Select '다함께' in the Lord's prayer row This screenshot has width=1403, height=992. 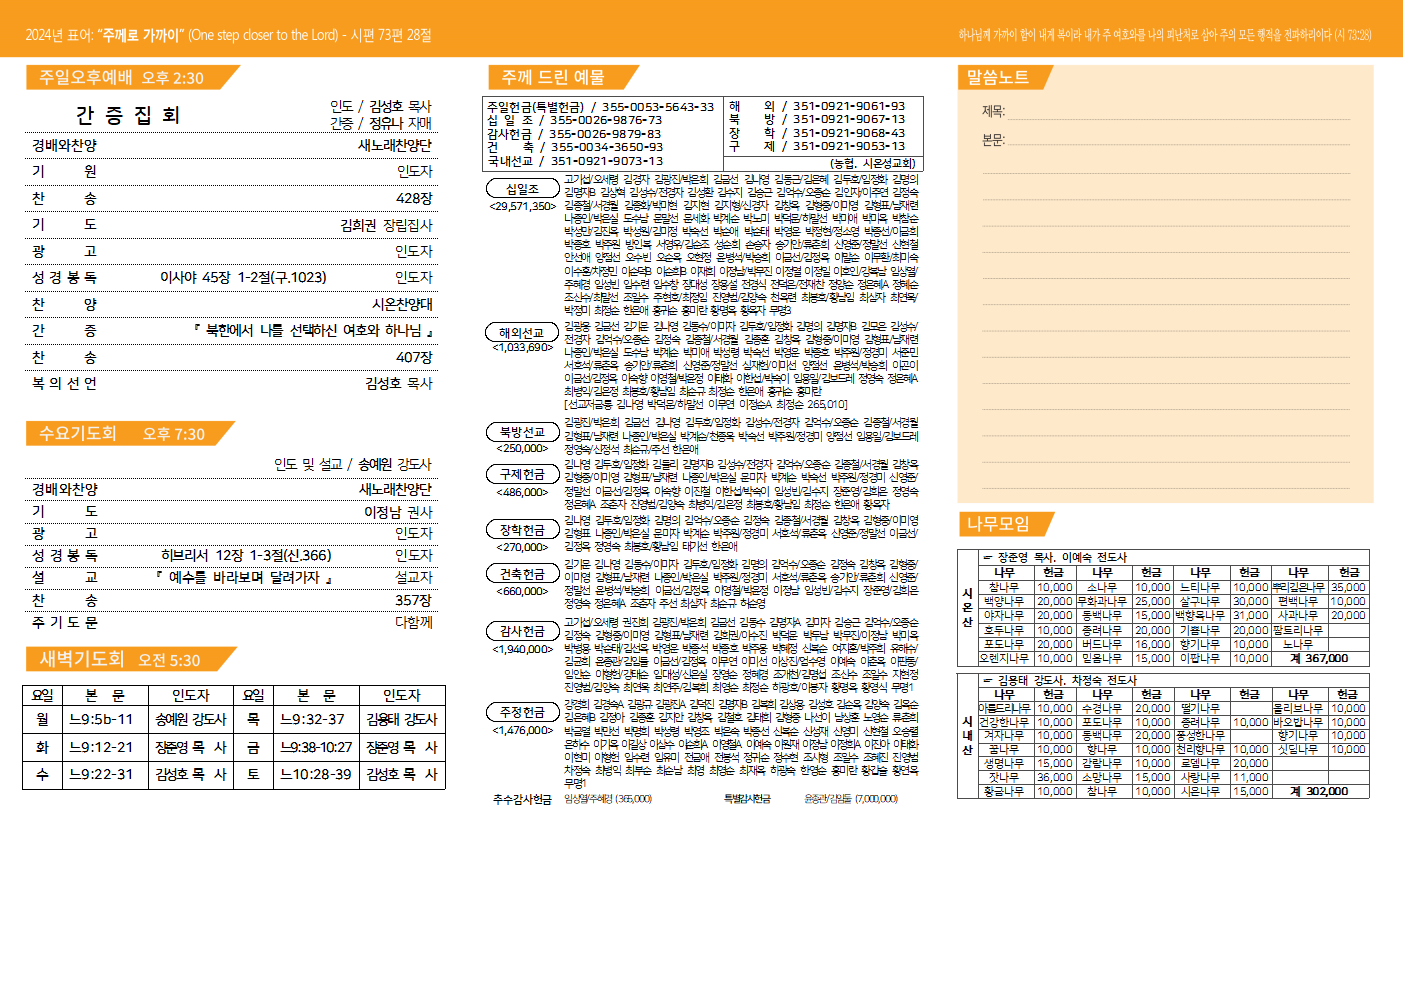tap(414, 622)
